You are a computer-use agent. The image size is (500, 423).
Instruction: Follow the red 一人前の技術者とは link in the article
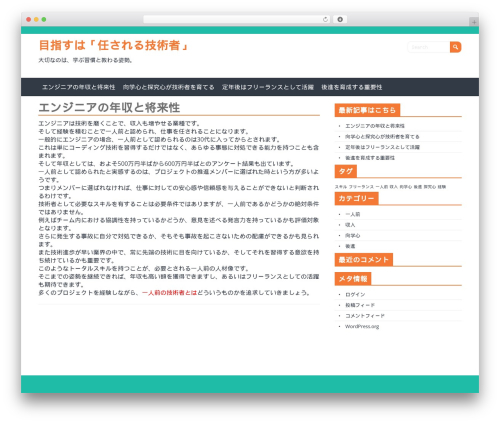[x=169, y=293]
